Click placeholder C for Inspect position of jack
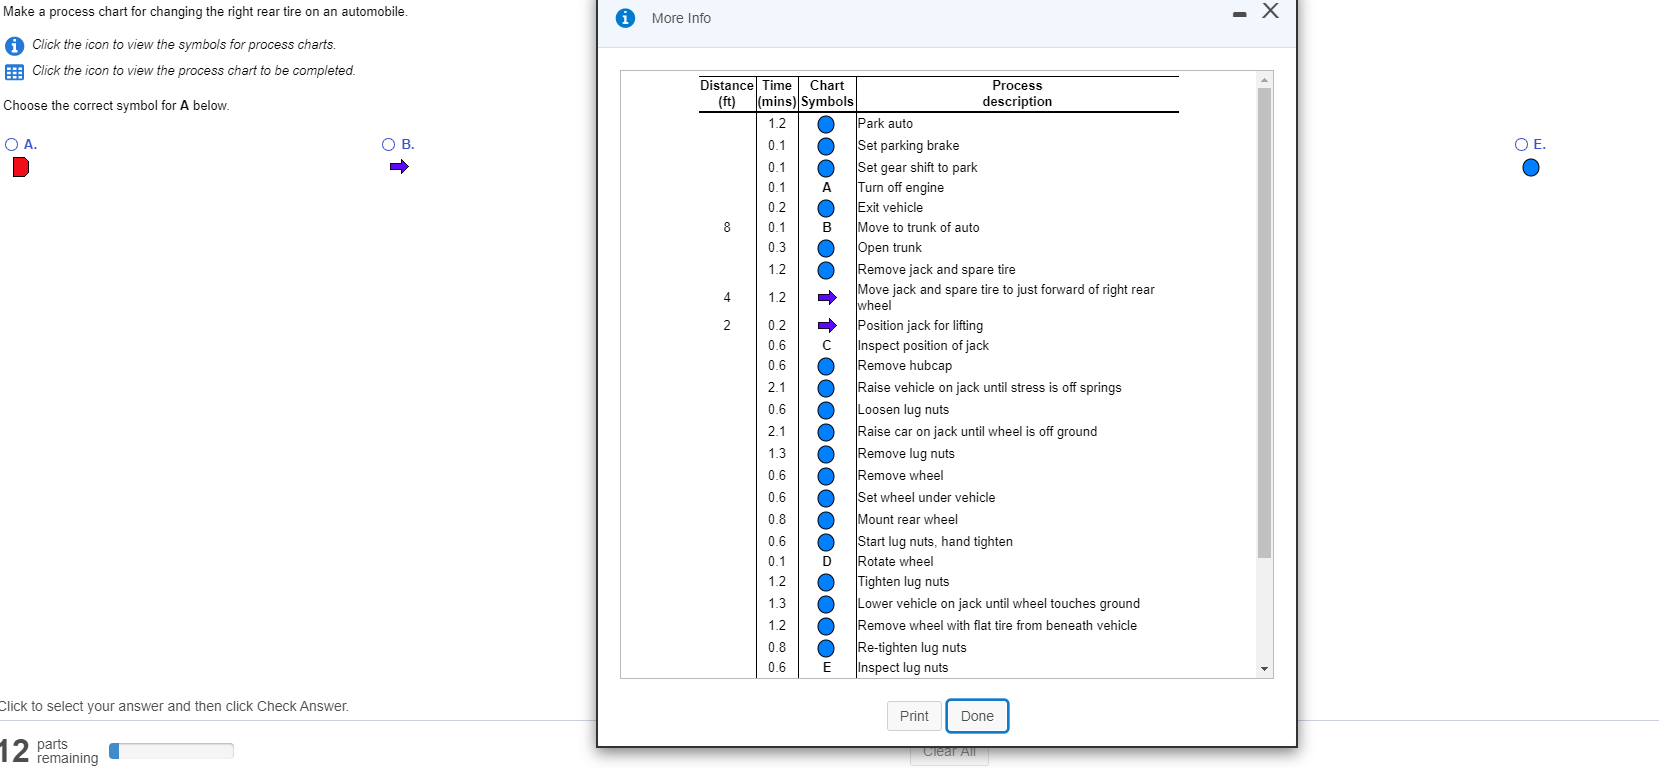1659x768 pixels. click(827, 346)
